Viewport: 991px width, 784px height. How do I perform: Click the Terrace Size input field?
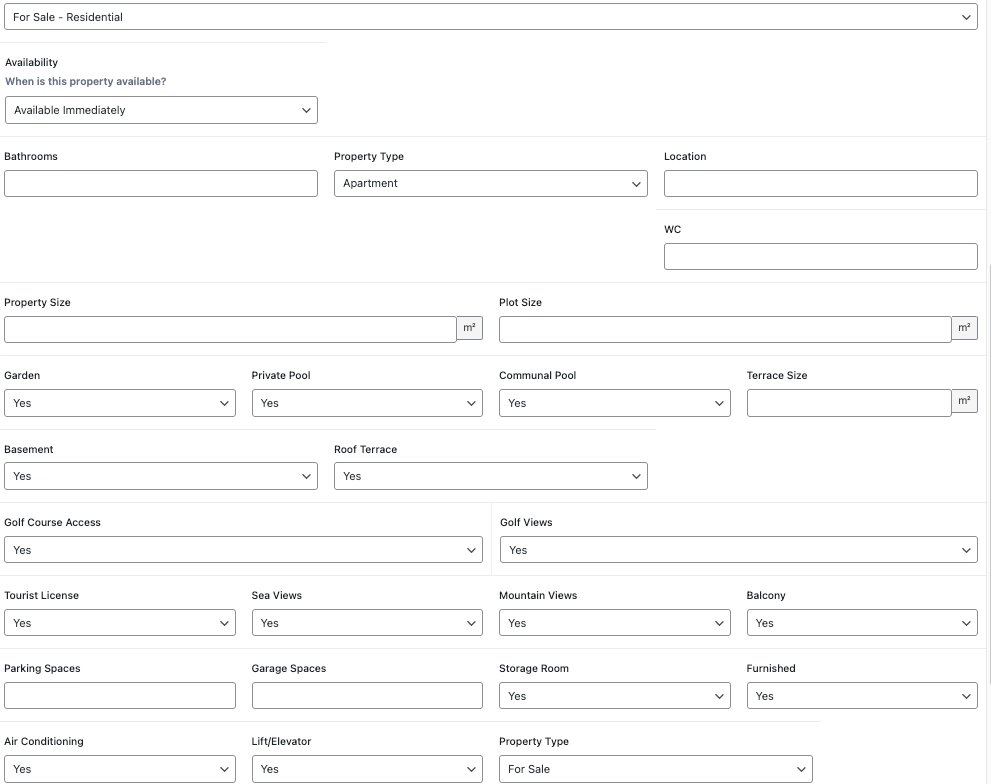coord(848,403)
